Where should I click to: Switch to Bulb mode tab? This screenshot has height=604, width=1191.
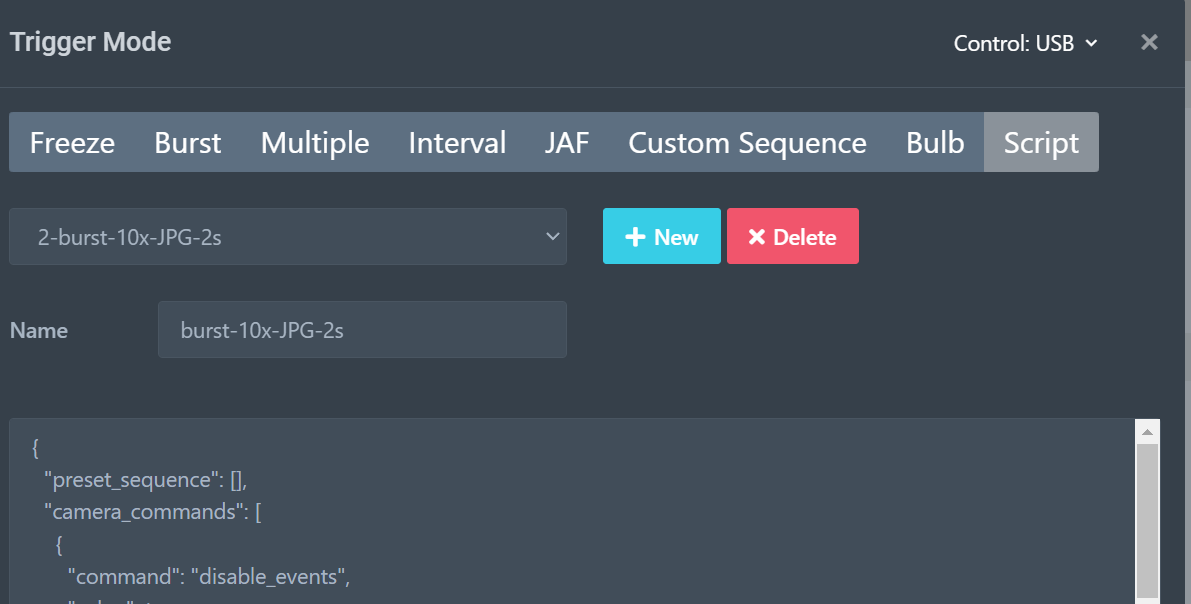click(x=935, y=143)
